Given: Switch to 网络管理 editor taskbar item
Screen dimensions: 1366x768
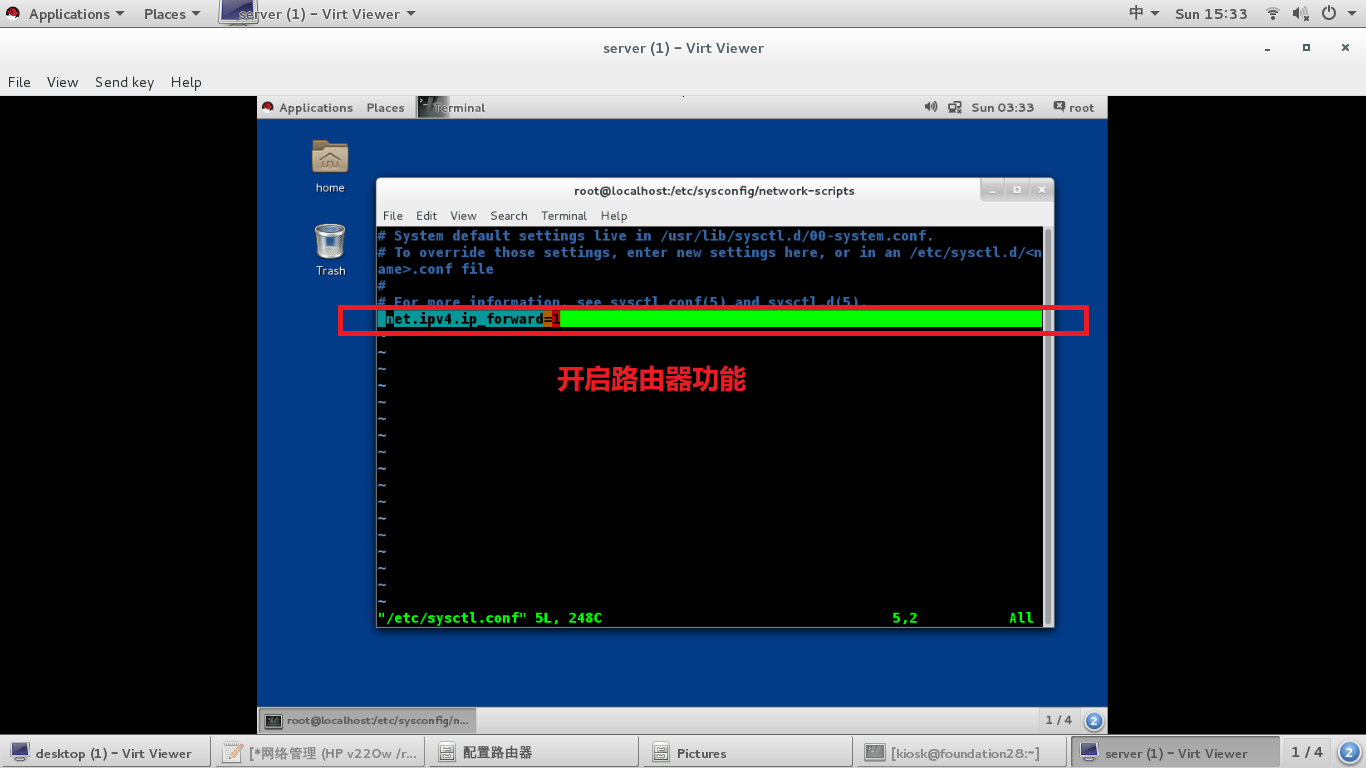Looking at the screenshot, I should tap(321, 753).
